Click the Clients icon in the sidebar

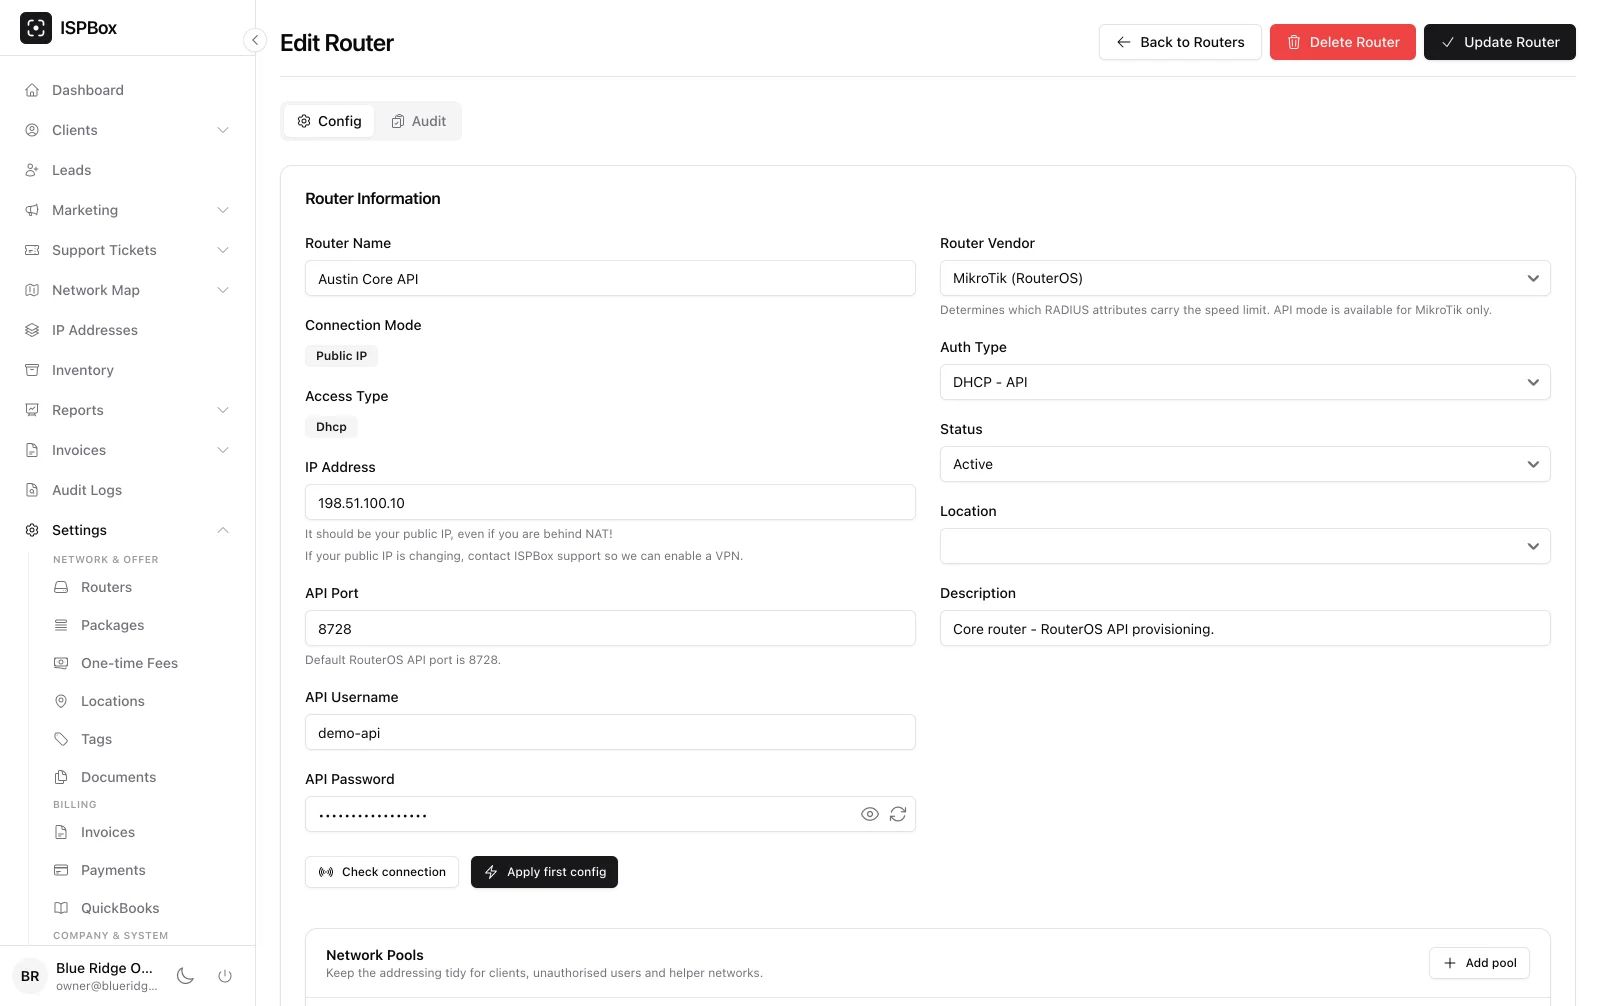(x=32, y=130)
